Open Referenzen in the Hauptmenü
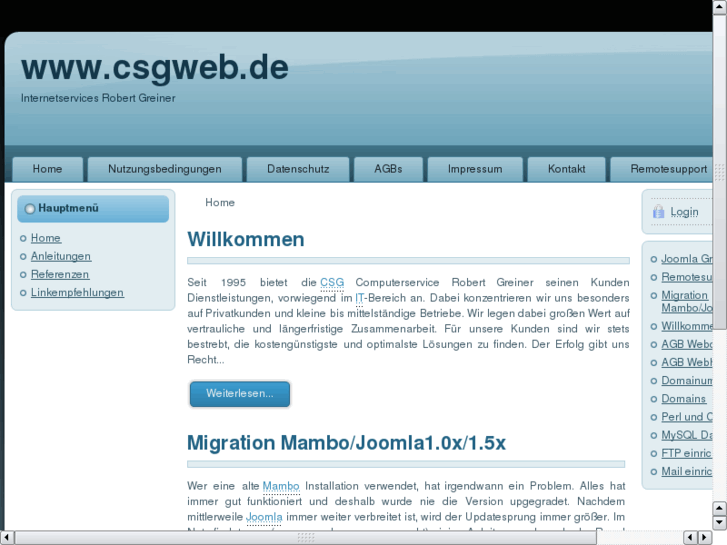Screen dimensions: 727x545 pyautogui.click(x=60, y=274)
